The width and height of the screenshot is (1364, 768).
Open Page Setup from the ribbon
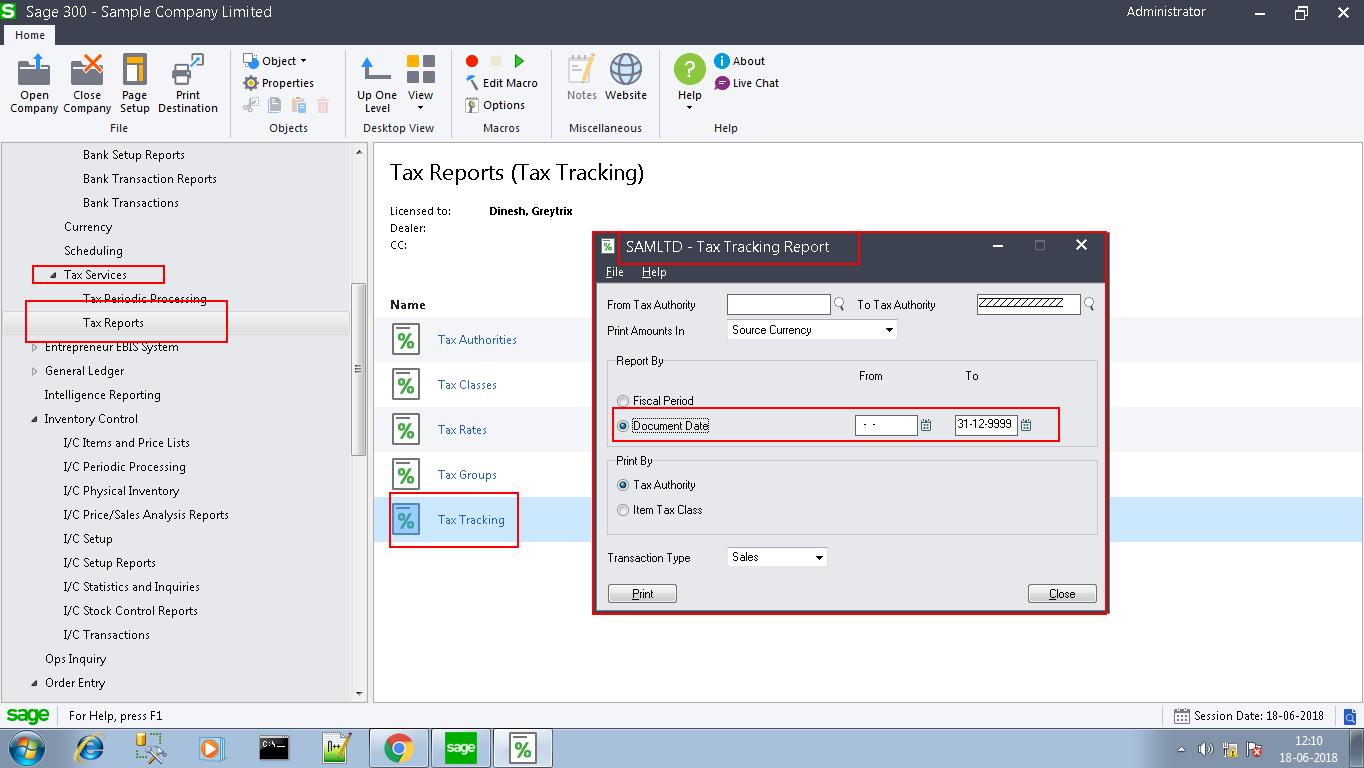(134, 84)
